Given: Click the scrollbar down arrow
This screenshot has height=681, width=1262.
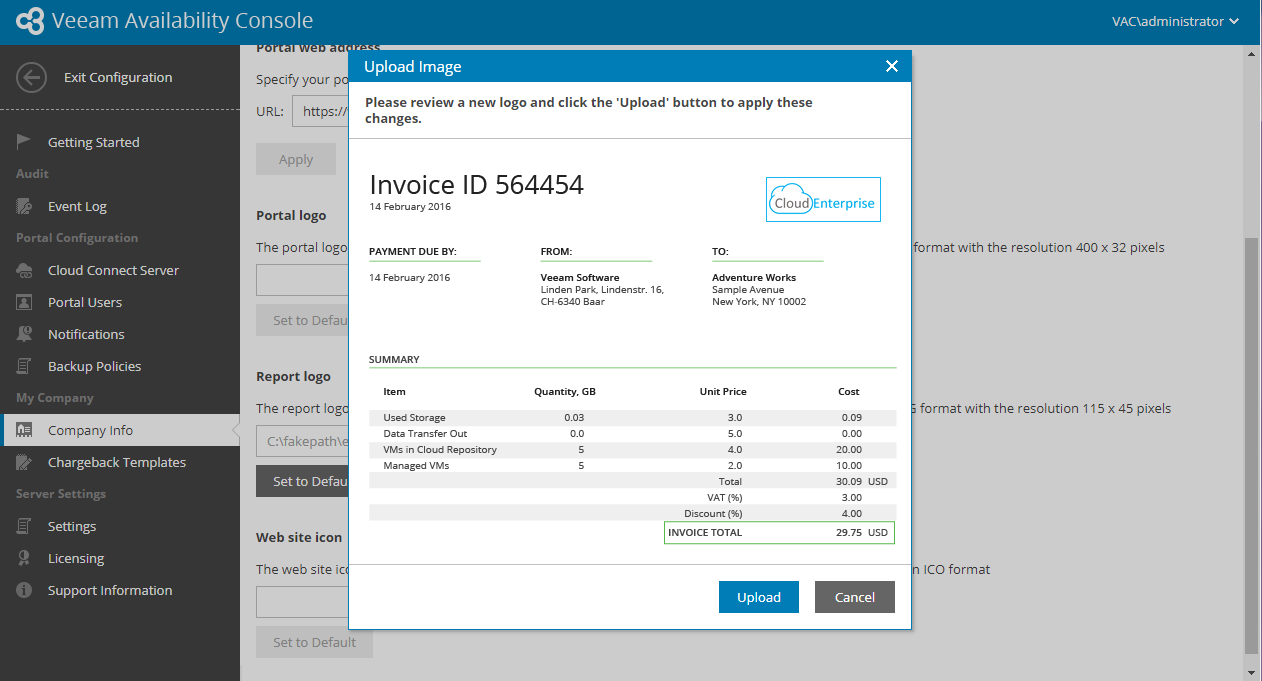Looking at the screenshot, I should click(x=1251, y=672).
